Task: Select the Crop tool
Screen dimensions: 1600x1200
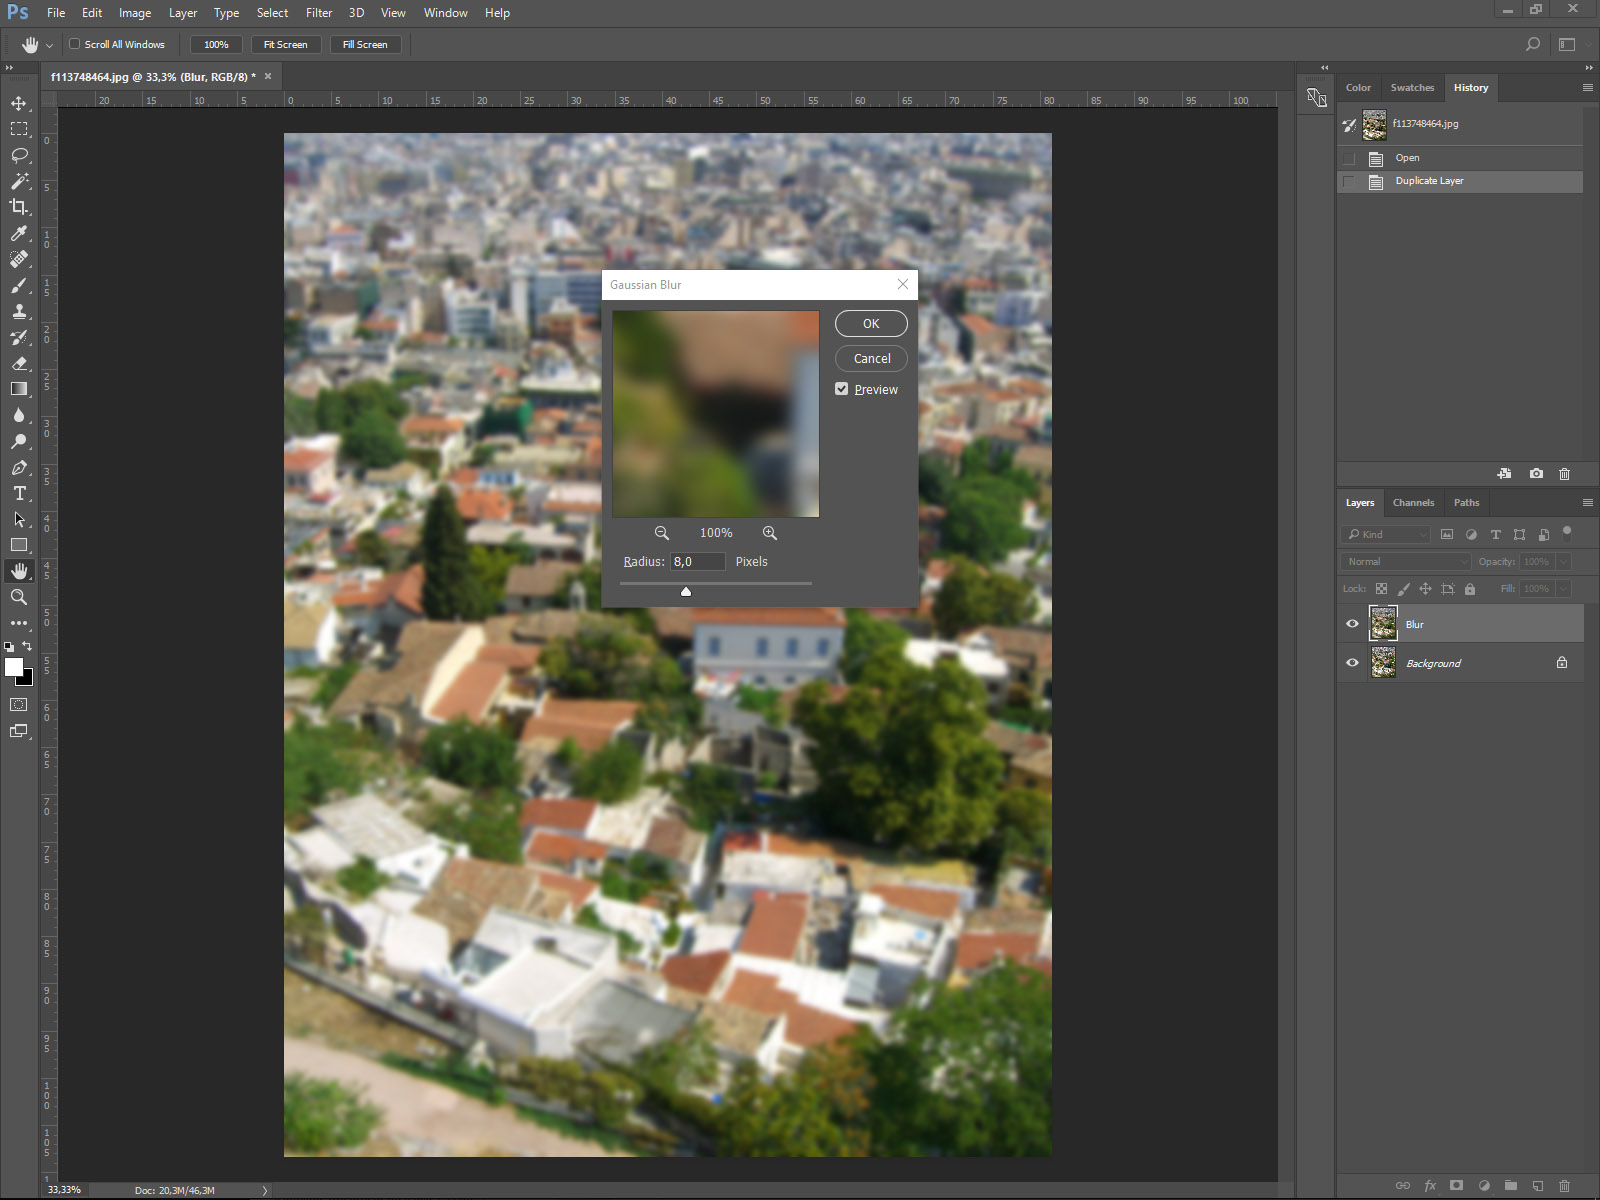Action: (19, 207)
